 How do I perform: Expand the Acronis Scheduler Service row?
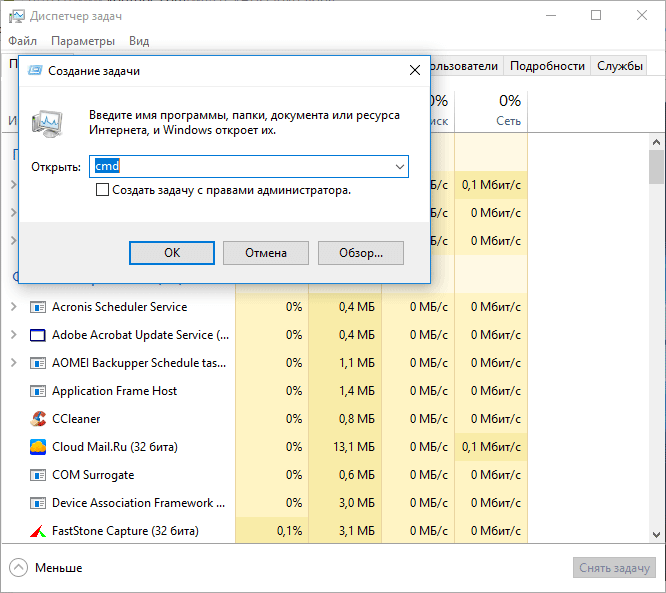(x=13, y=307)
